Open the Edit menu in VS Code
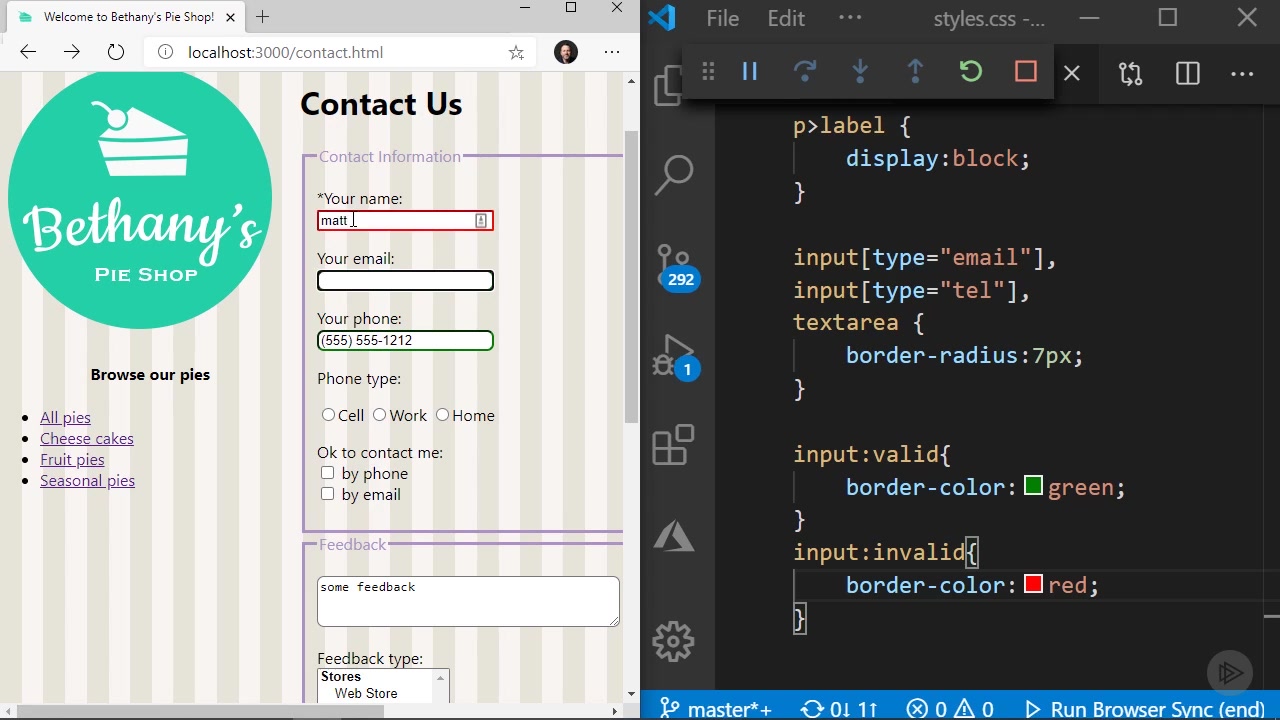 [786, 19]
